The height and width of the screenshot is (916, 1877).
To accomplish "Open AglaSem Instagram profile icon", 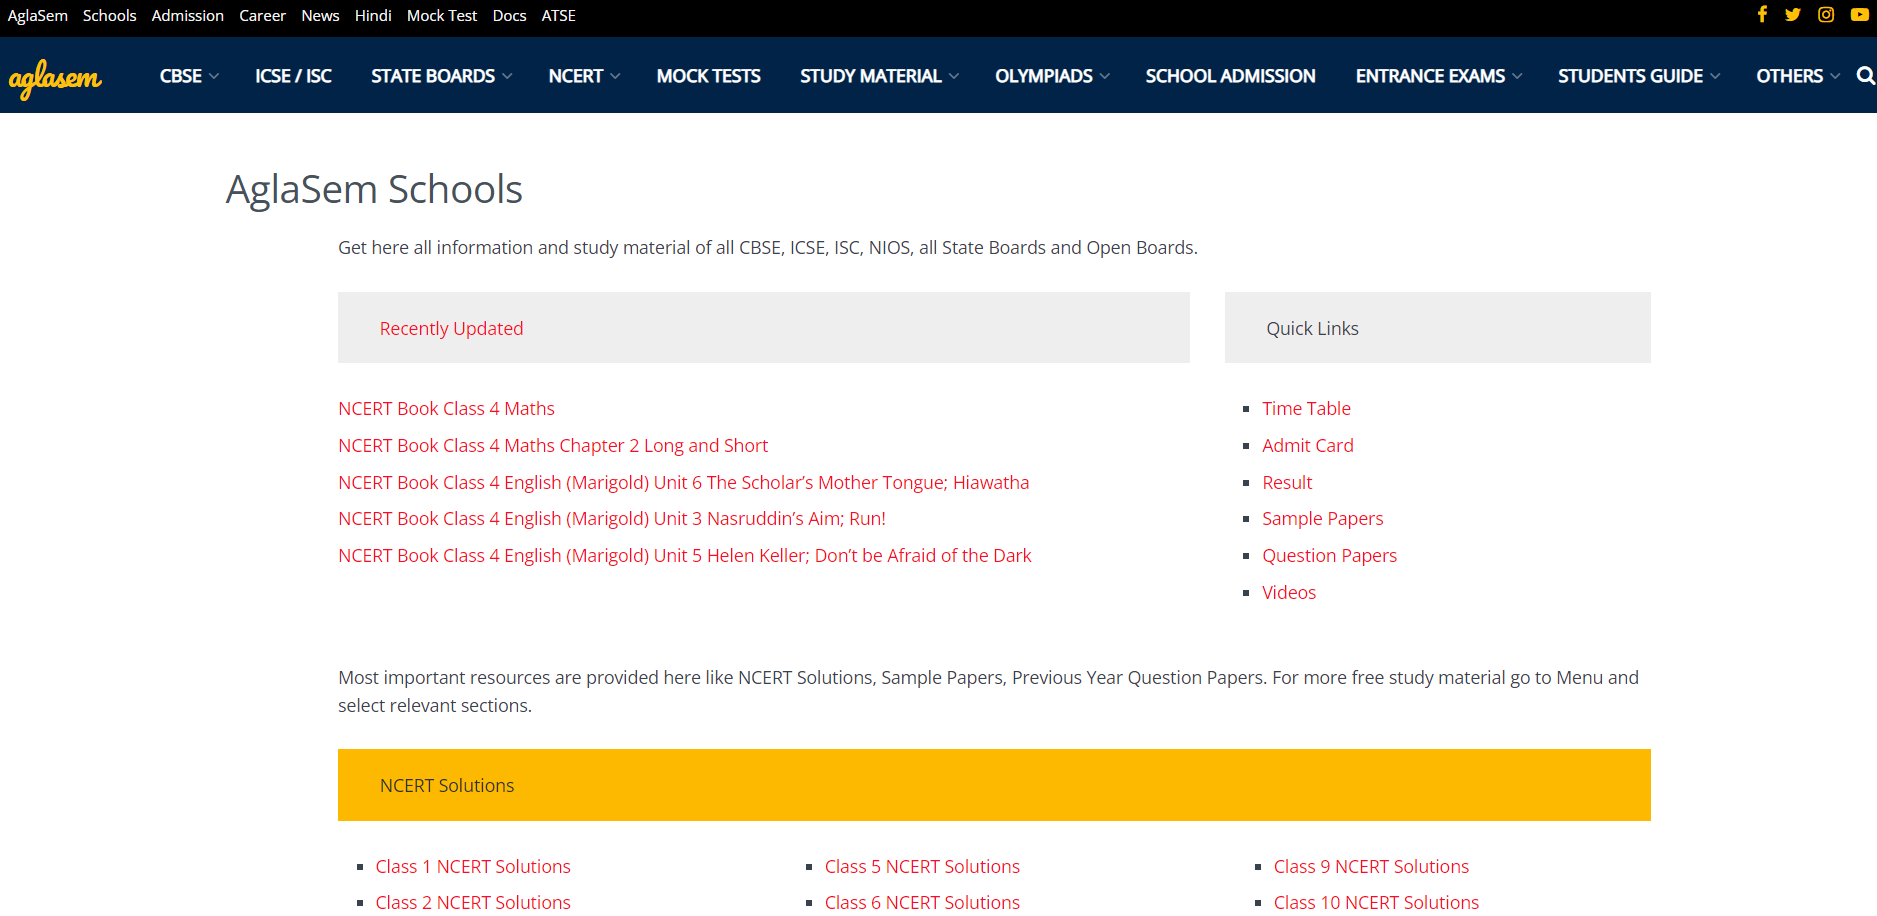I will coord(1826,14).
